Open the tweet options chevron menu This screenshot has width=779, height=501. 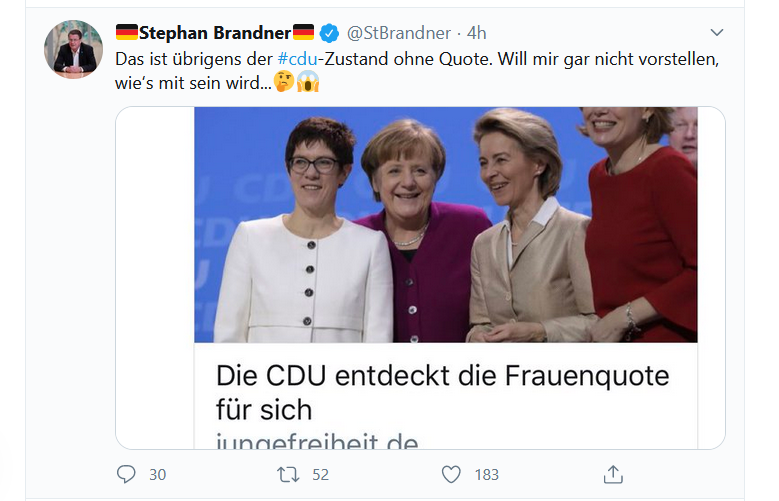point(716,32)
